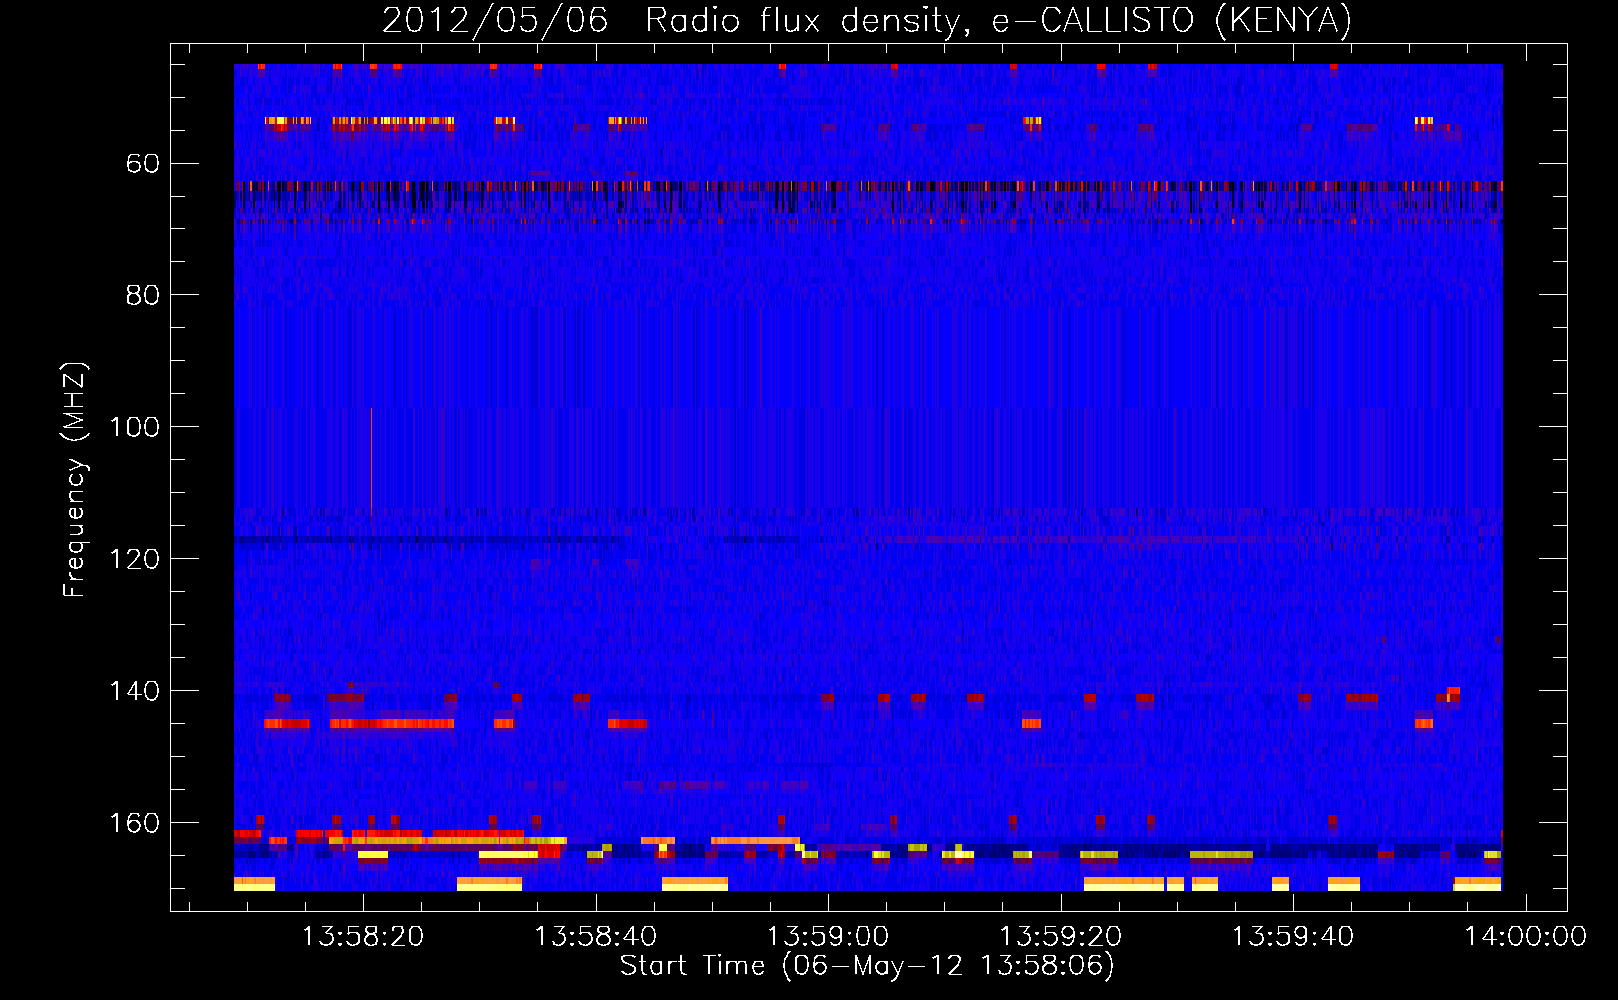The image size is (1618, 1000).
Task: Click the y-axis tick label '60'
Action: click(x=143, y=163)
